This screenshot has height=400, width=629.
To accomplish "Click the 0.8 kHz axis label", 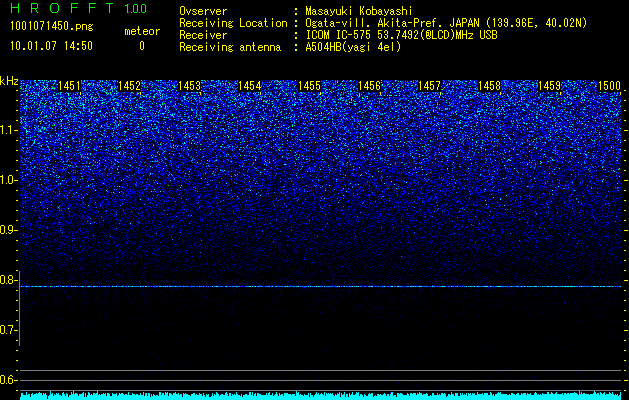I will click(x=9, y=280).
